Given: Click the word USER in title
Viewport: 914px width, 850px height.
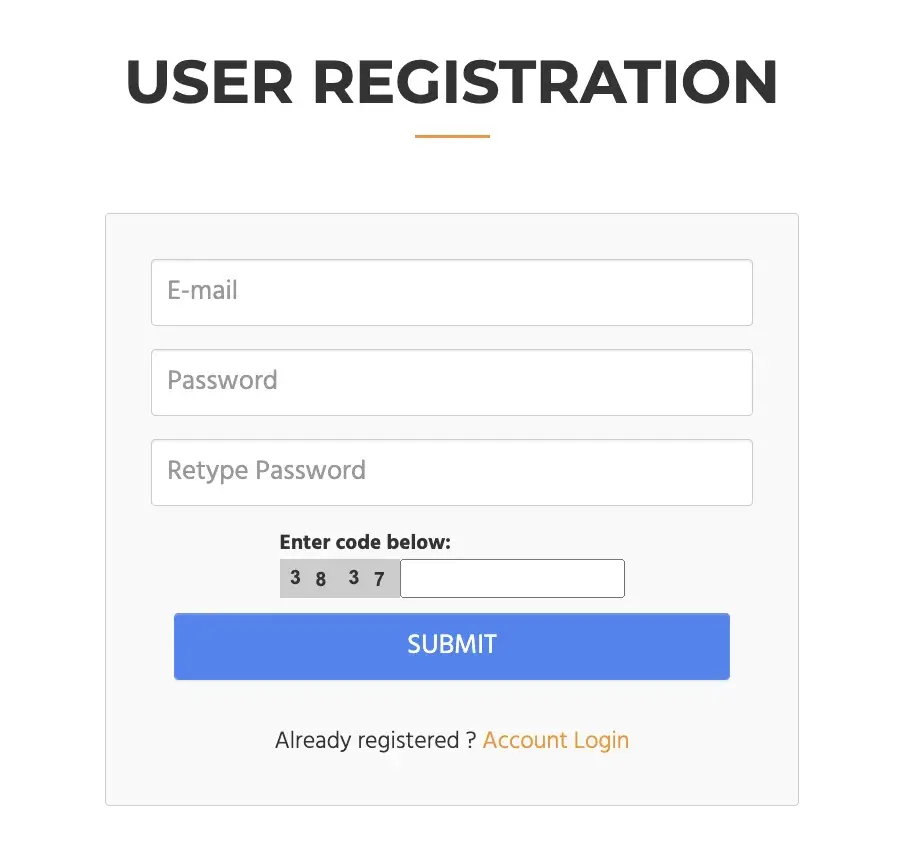Looking at the screenshot, I should pos(209,82).
